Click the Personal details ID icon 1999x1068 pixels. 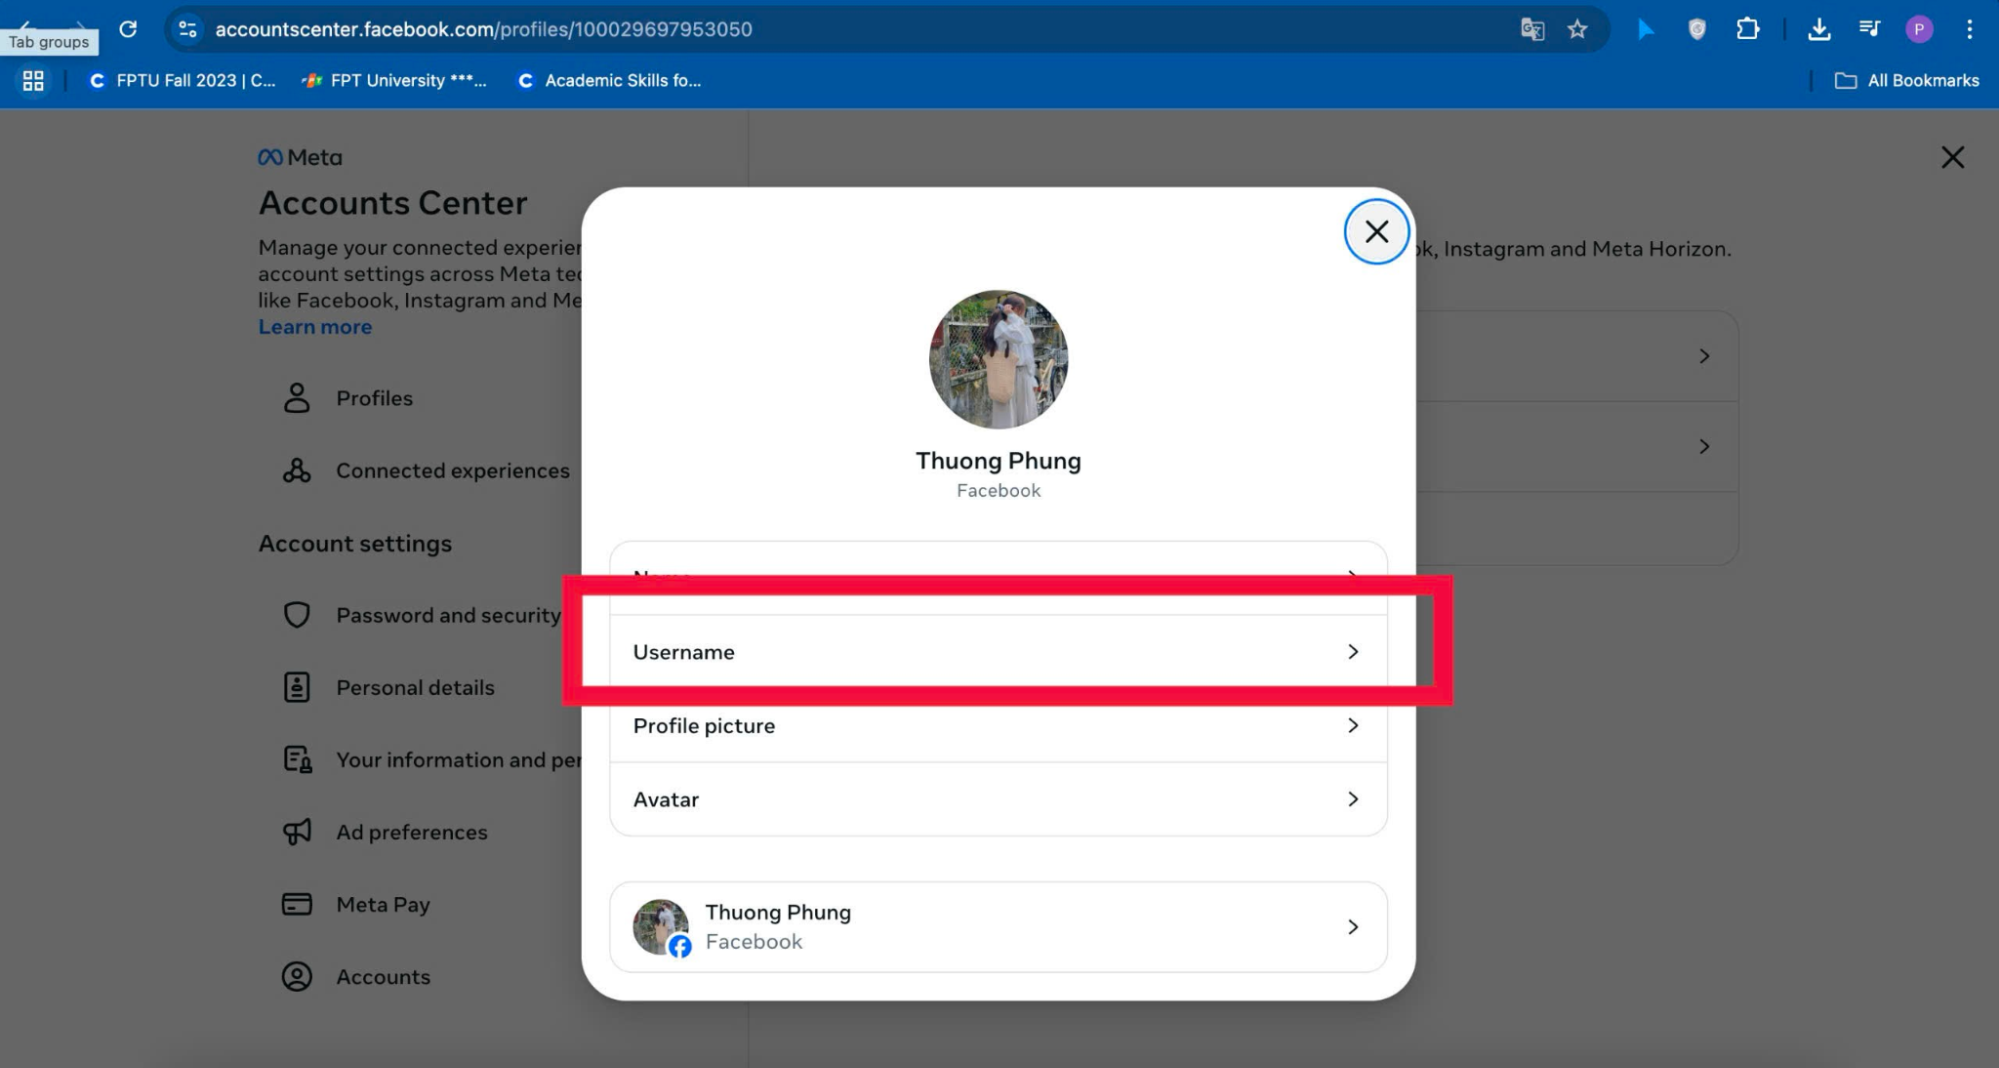click(297, 687)
